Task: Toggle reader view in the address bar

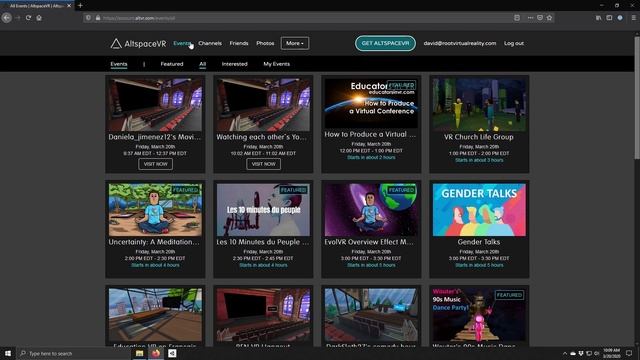Action: pos(517,18)
